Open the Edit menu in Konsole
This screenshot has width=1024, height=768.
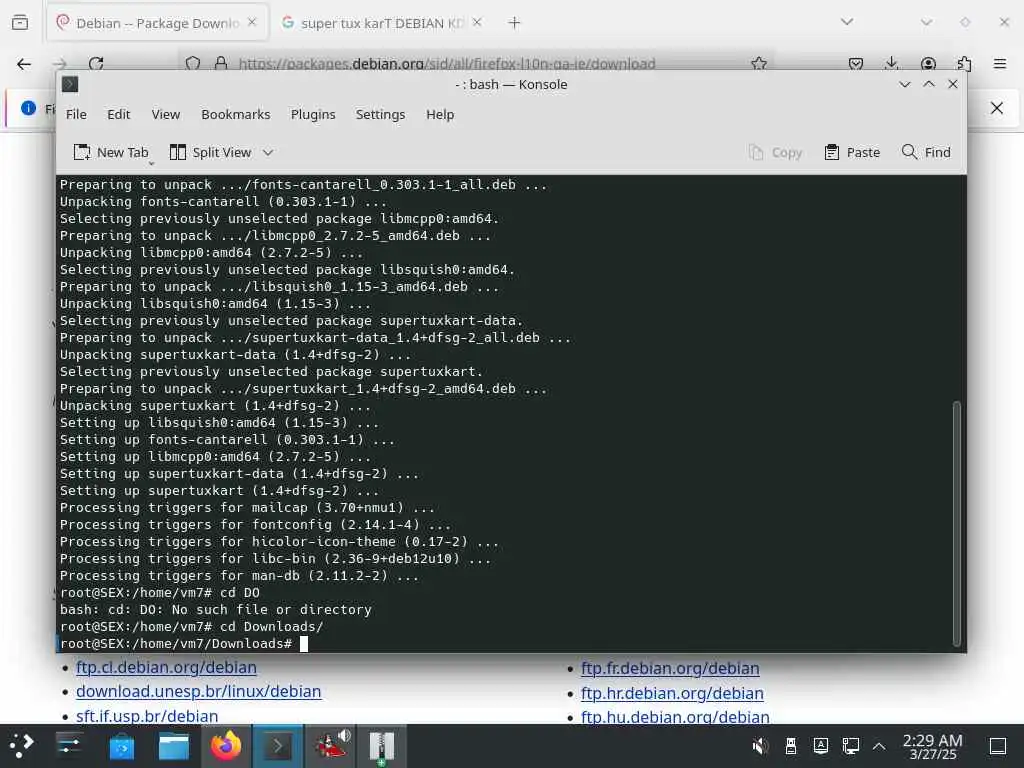[119, 114]
